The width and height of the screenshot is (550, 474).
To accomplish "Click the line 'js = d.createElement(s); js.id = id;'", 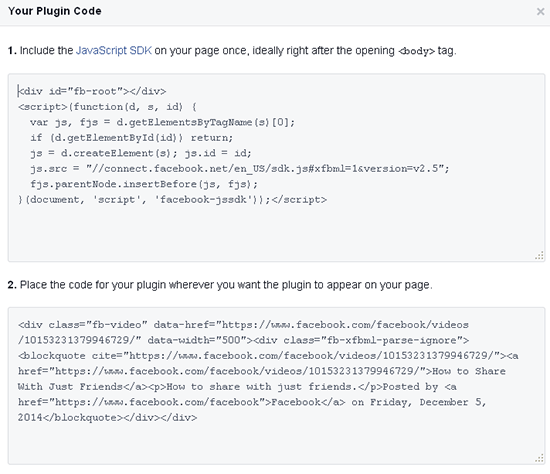I will 141,153.
